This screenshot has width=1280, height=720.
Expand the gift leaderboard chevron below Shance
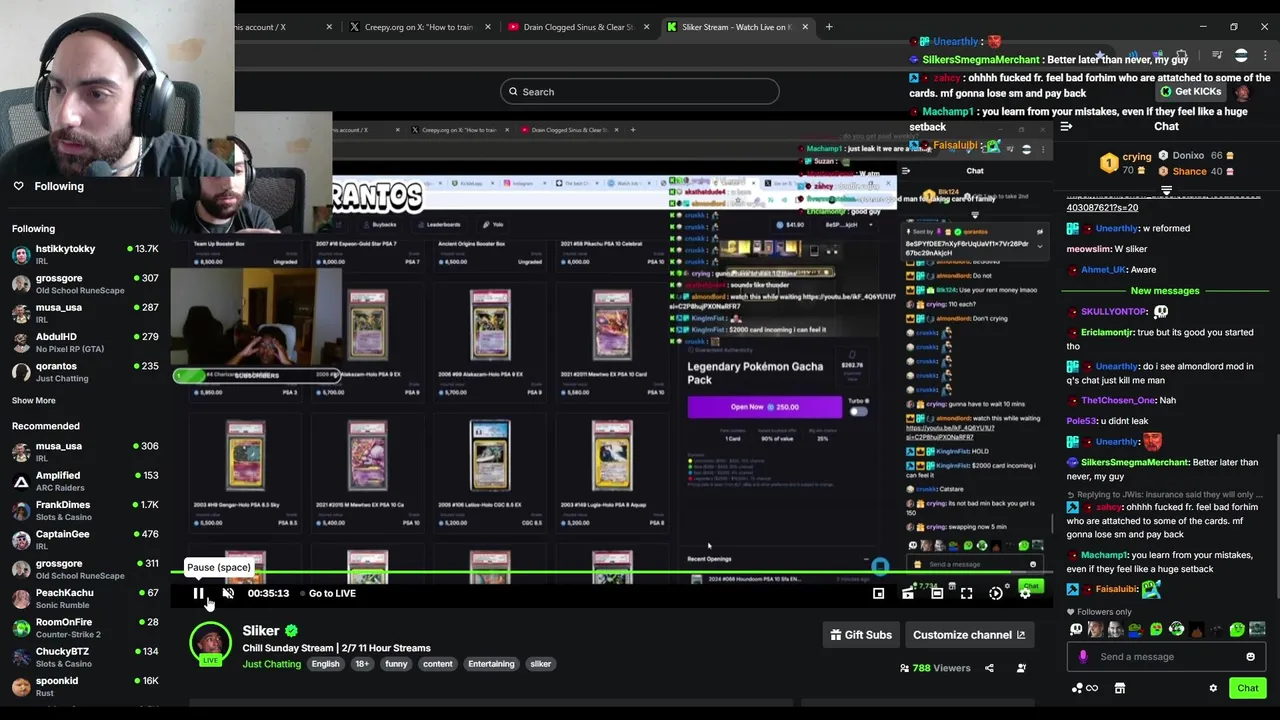[1166, 189]
